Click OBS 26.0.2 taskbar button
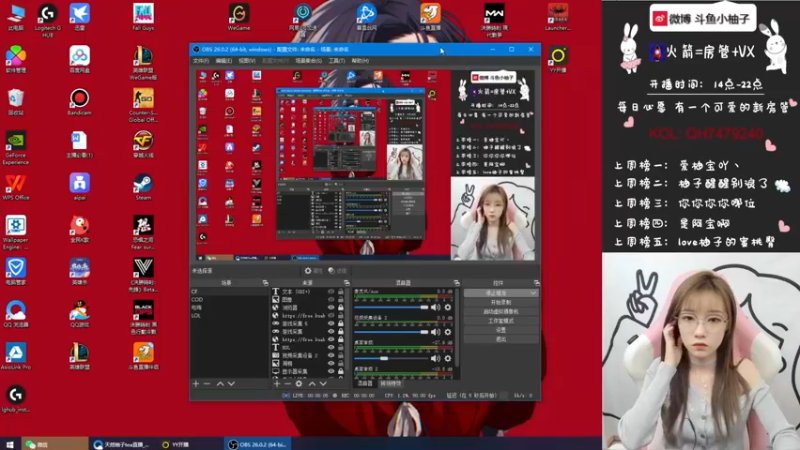The height and width of the screenshot is (450, 800). pos(258,444)
